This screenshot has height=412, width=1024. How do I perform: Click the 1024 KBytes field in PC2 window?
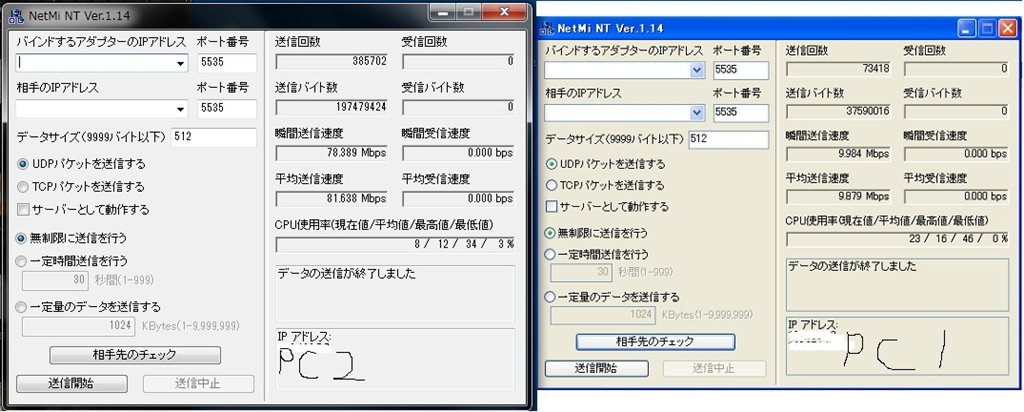click(79, 326)
